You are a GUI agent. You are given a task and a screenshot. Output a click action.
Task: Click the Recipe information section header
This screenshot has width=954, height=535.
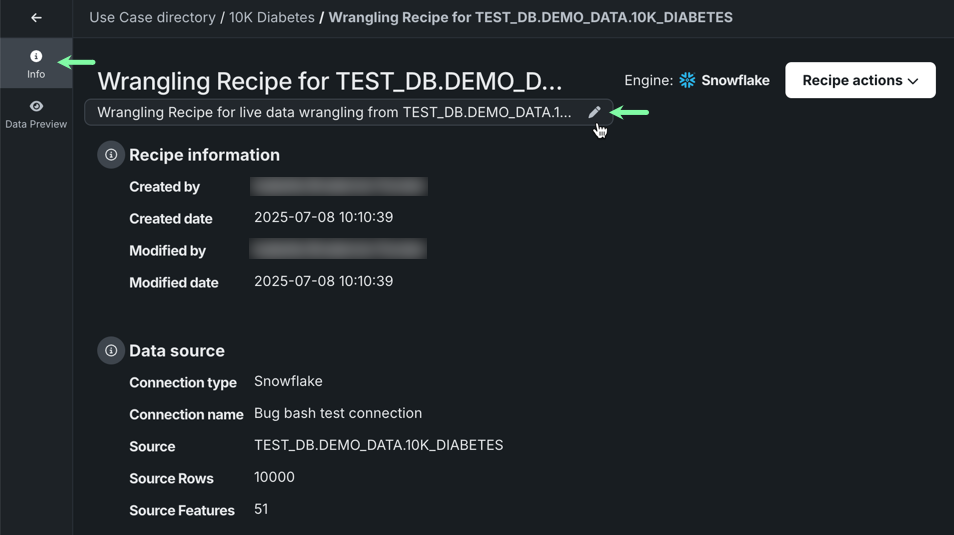(204, 155)
